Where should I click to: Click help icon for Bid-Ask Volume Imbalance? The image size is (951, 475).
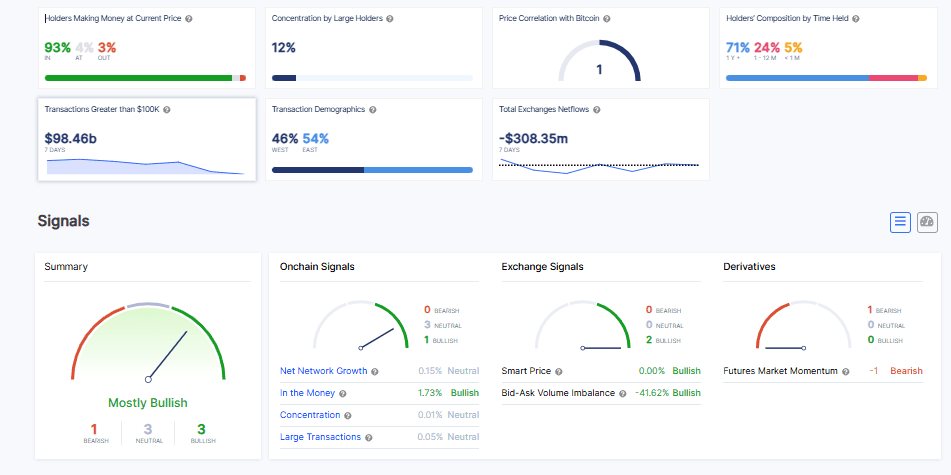point(623,393)
